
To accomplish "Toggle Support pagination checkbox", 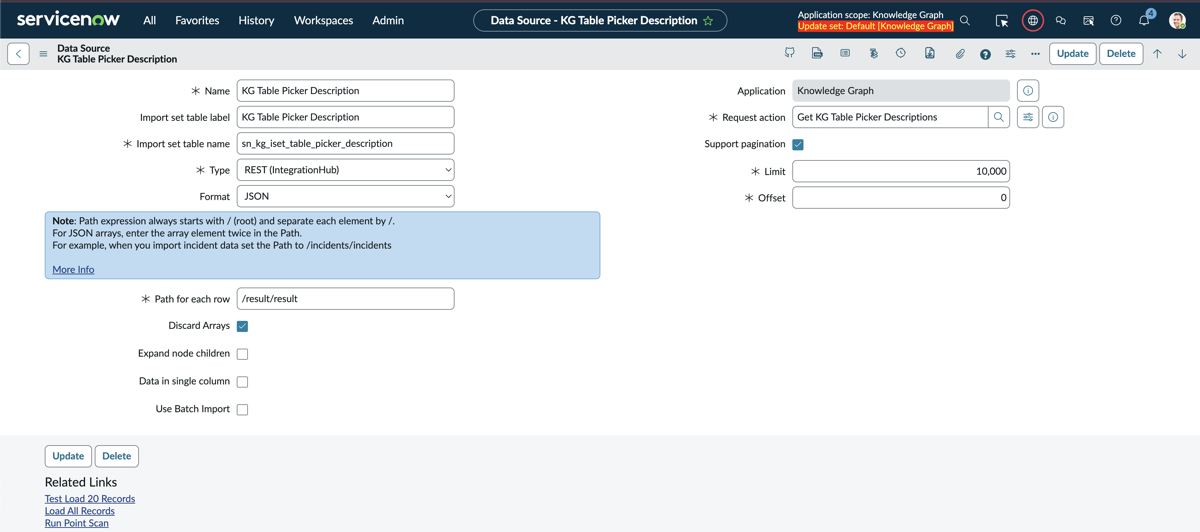I will (x=798, y=144).
